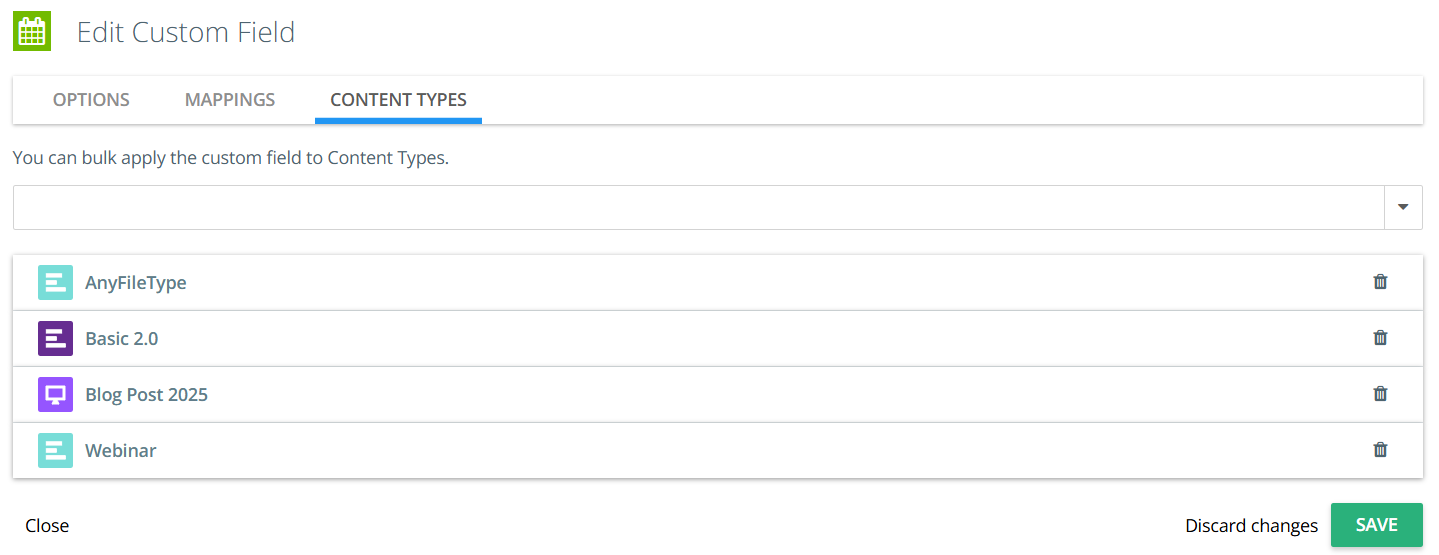Delete Blog Post 2025 content type
This screenshot has width=1439, height=555.
1380,394
